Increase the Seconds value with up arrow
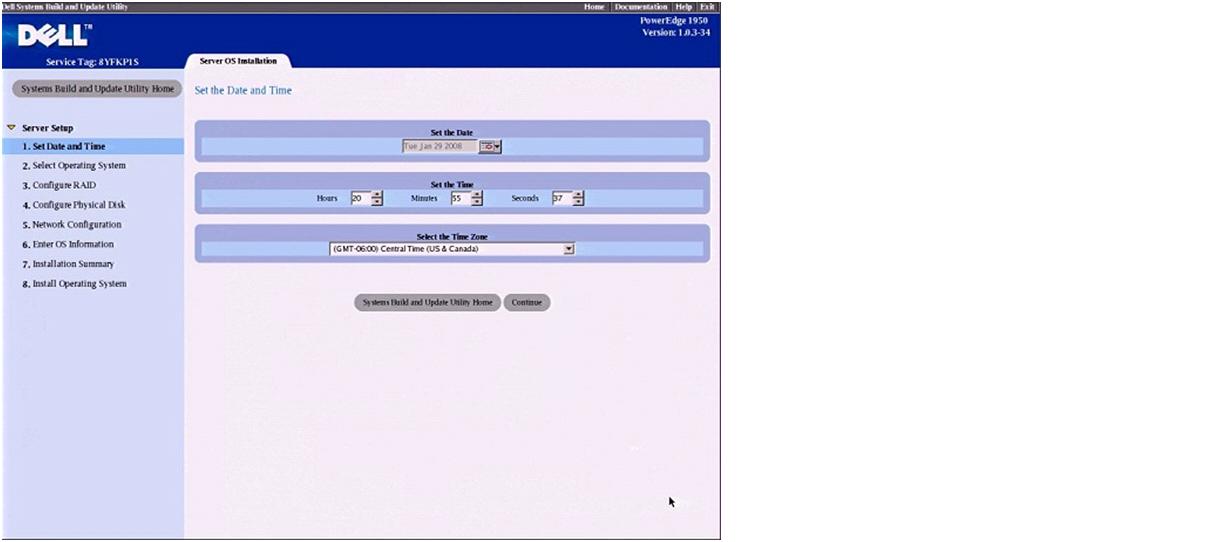The width and height of the screenshot is (1220, 542). [578, 194]
